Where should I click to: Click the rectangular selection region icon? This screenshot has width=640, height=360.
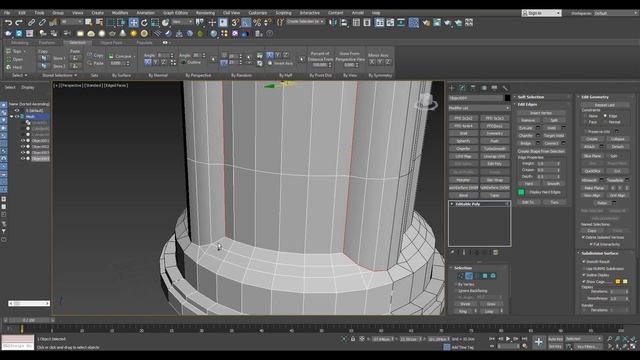point(110,22)
